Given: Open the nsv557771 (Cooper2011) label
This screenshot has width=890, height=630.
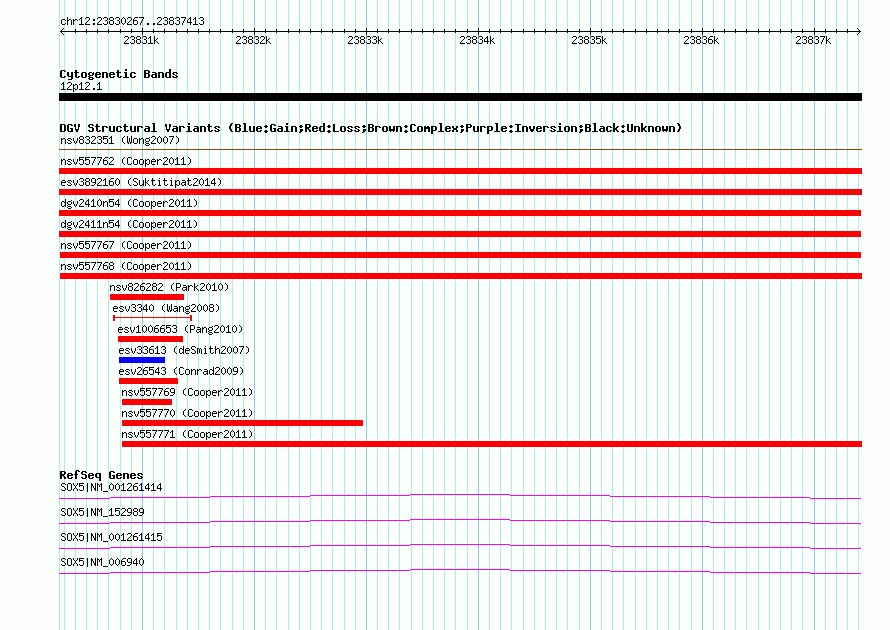Looking at the screenshot, I should click(x=187, y=434).
